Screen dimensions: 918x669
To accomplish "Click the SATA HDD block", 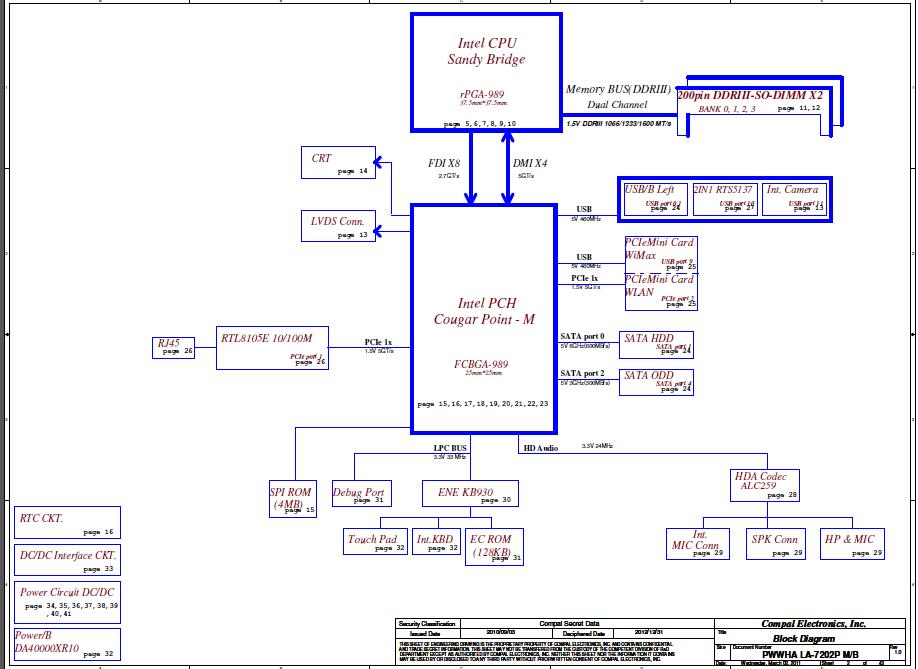I will click(657, 343).
